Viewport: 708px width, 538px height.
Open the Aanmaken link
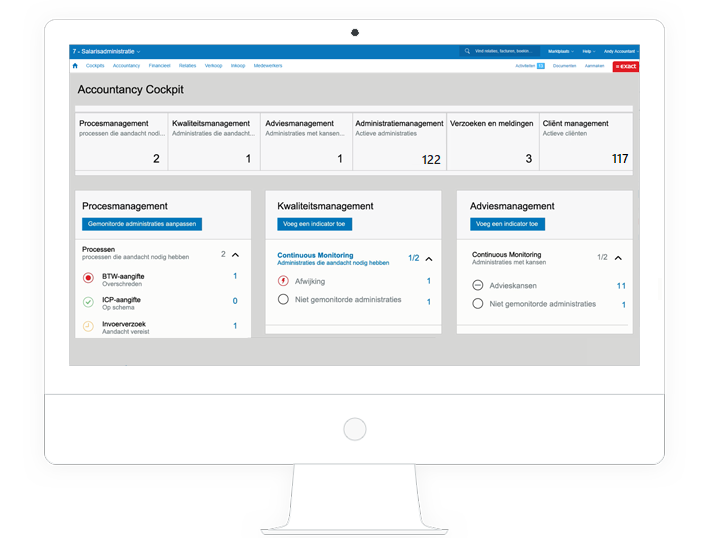click(x=594, y=66)
